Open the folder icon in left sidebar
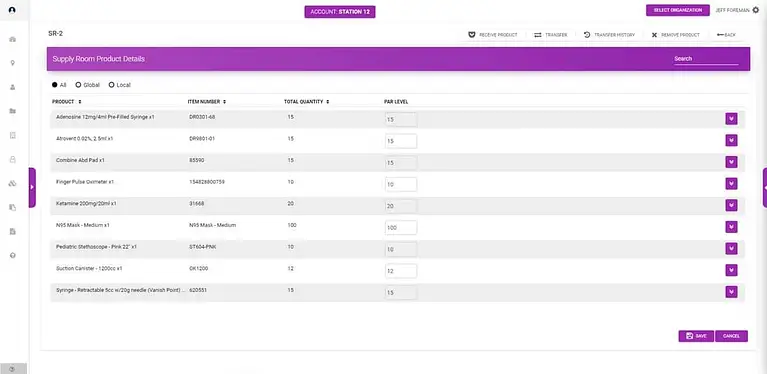767x374 pixels. click(x=13, y=111)
